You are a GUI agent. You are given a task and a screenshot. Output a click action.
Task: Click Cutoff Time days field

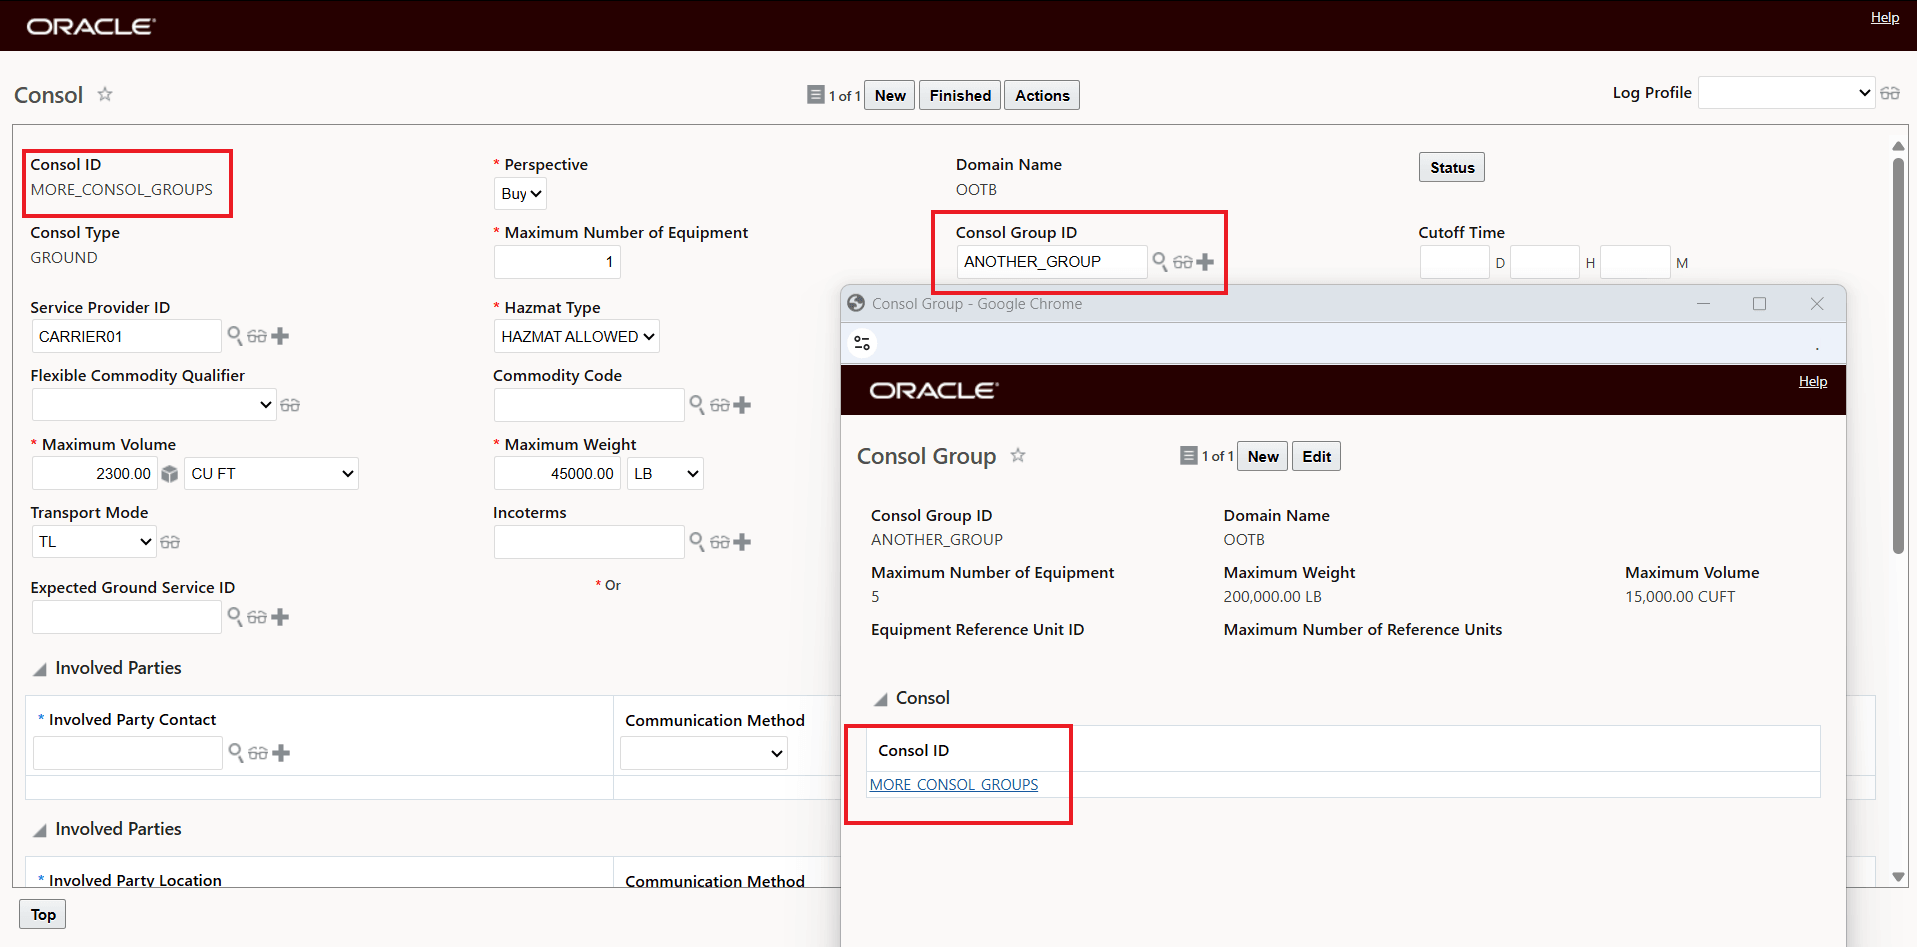point(1455,262)
